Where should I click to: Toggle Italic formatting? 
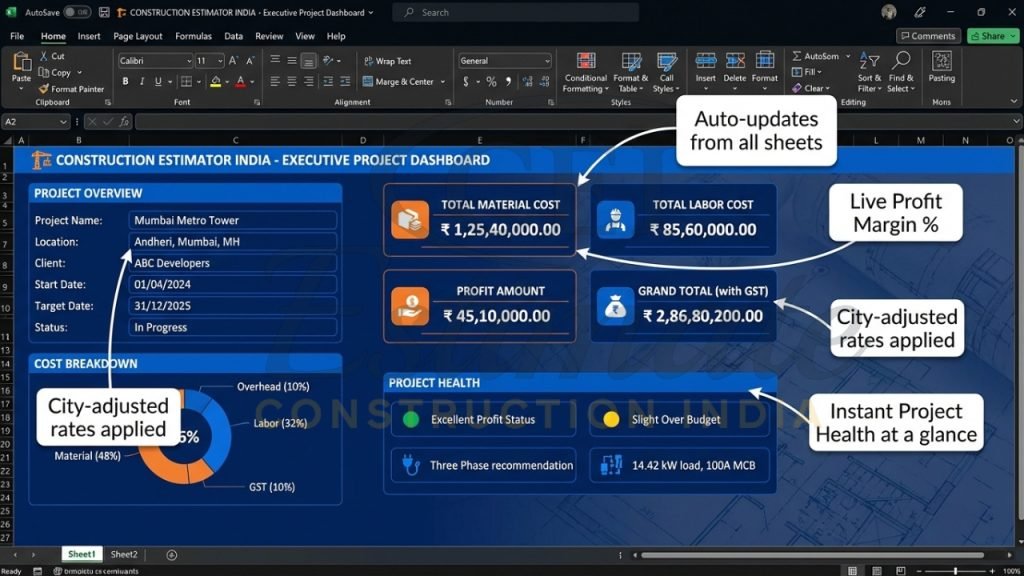tap(142, 82)
